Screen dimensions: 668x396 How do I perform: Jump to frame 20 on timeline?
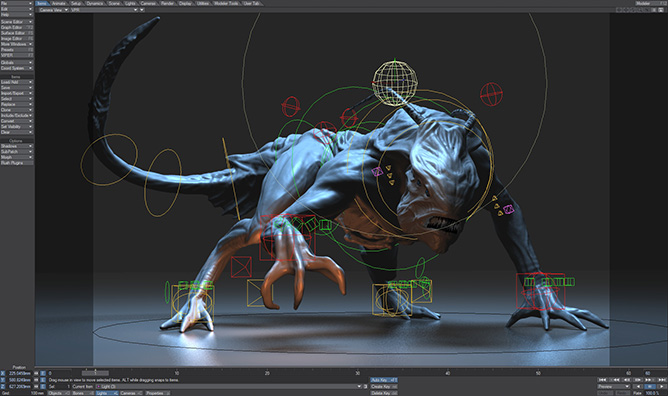(x=267, y=373)
